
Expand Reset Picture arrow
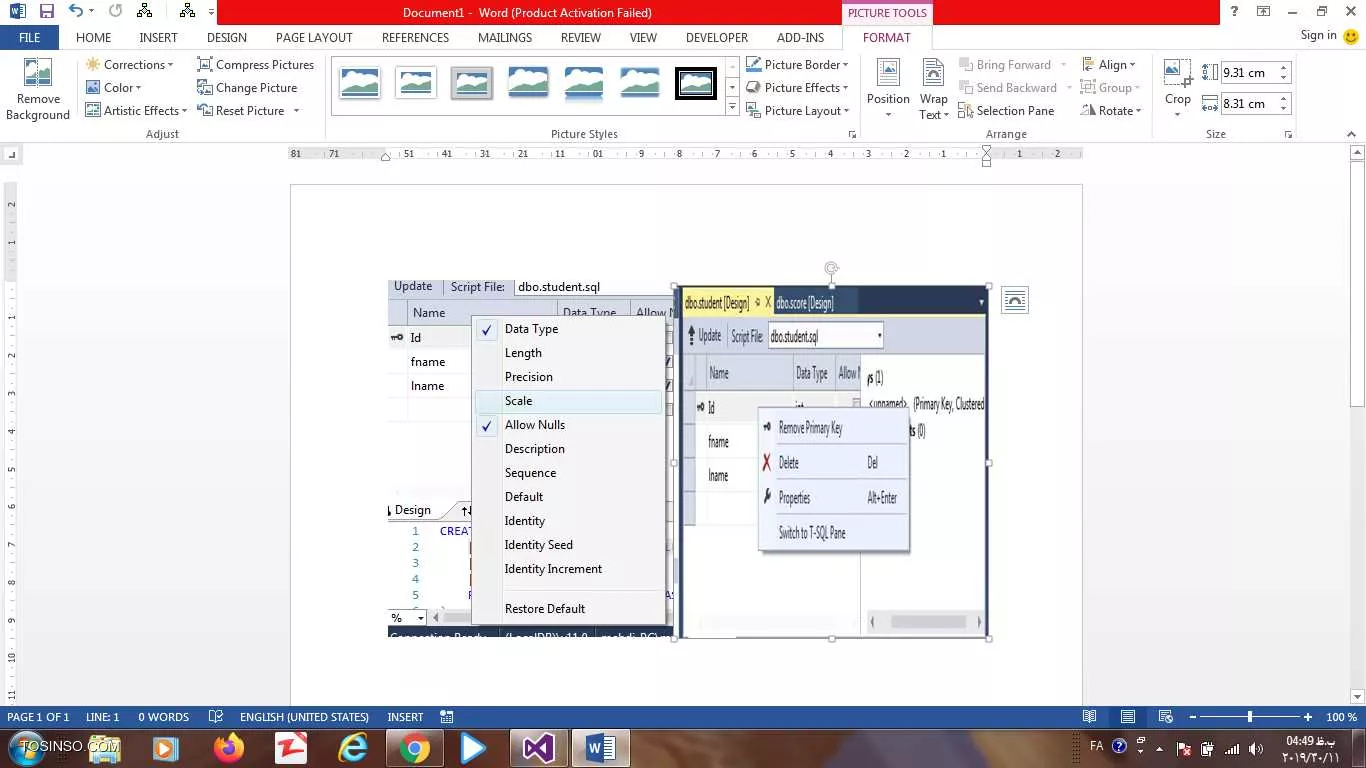tap(296, 111)
